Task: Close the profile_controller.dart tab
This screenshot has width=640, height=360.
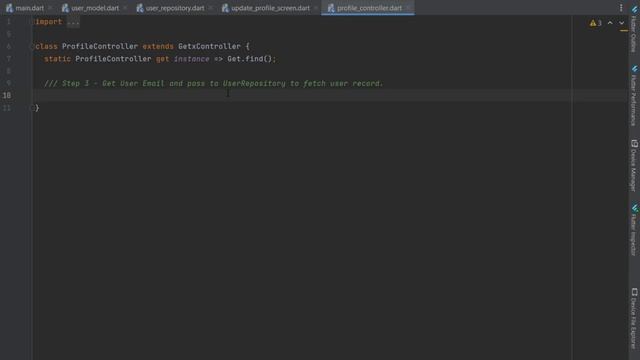Action: tap(408, 8)
